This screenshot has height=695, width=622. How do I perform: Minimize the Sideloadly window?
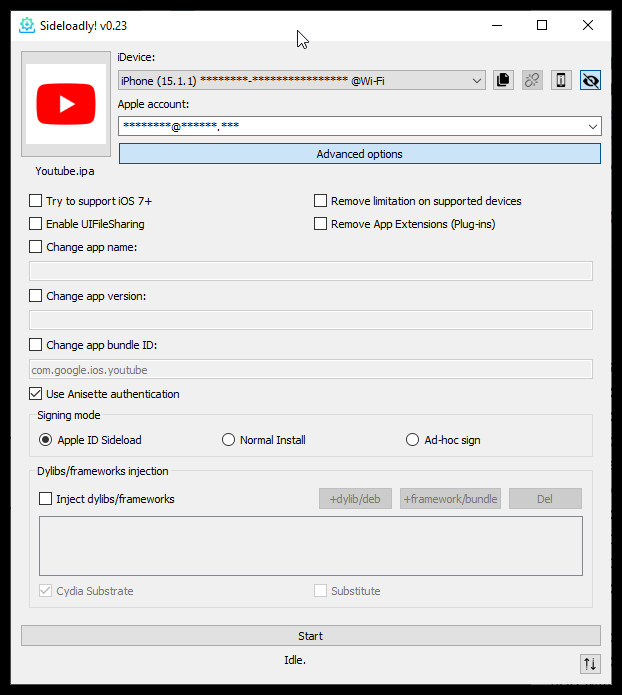(x=497, y=25)
